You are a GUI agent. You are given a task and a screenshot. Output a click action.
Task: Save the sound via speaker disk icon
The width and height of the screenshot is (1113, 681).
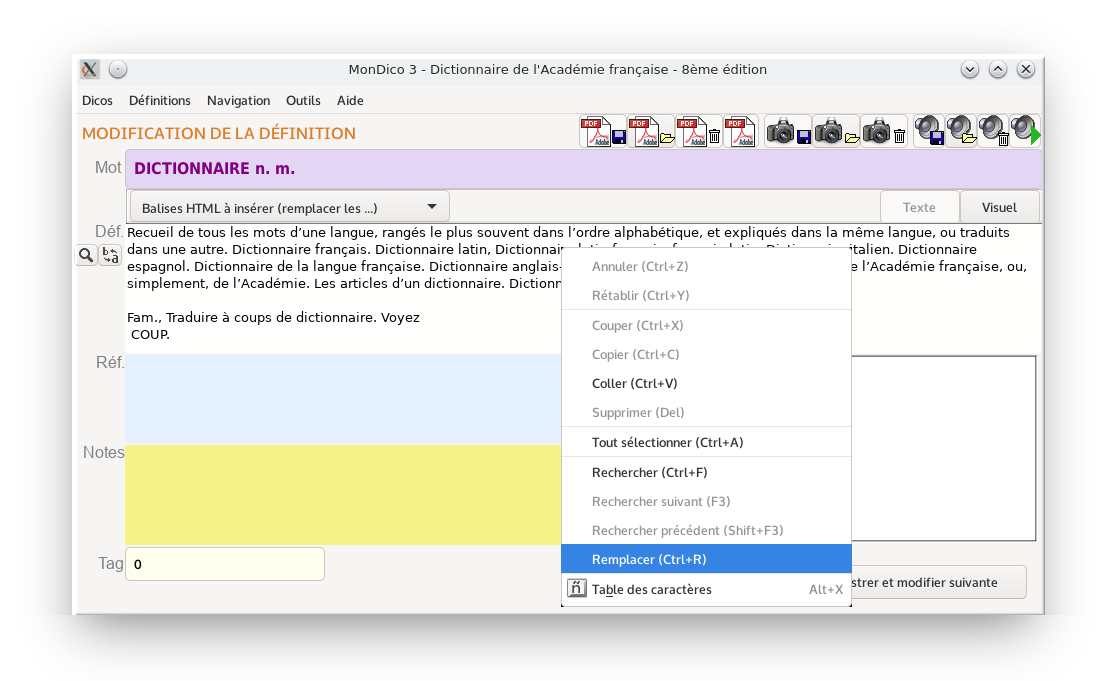pos(929,132)
